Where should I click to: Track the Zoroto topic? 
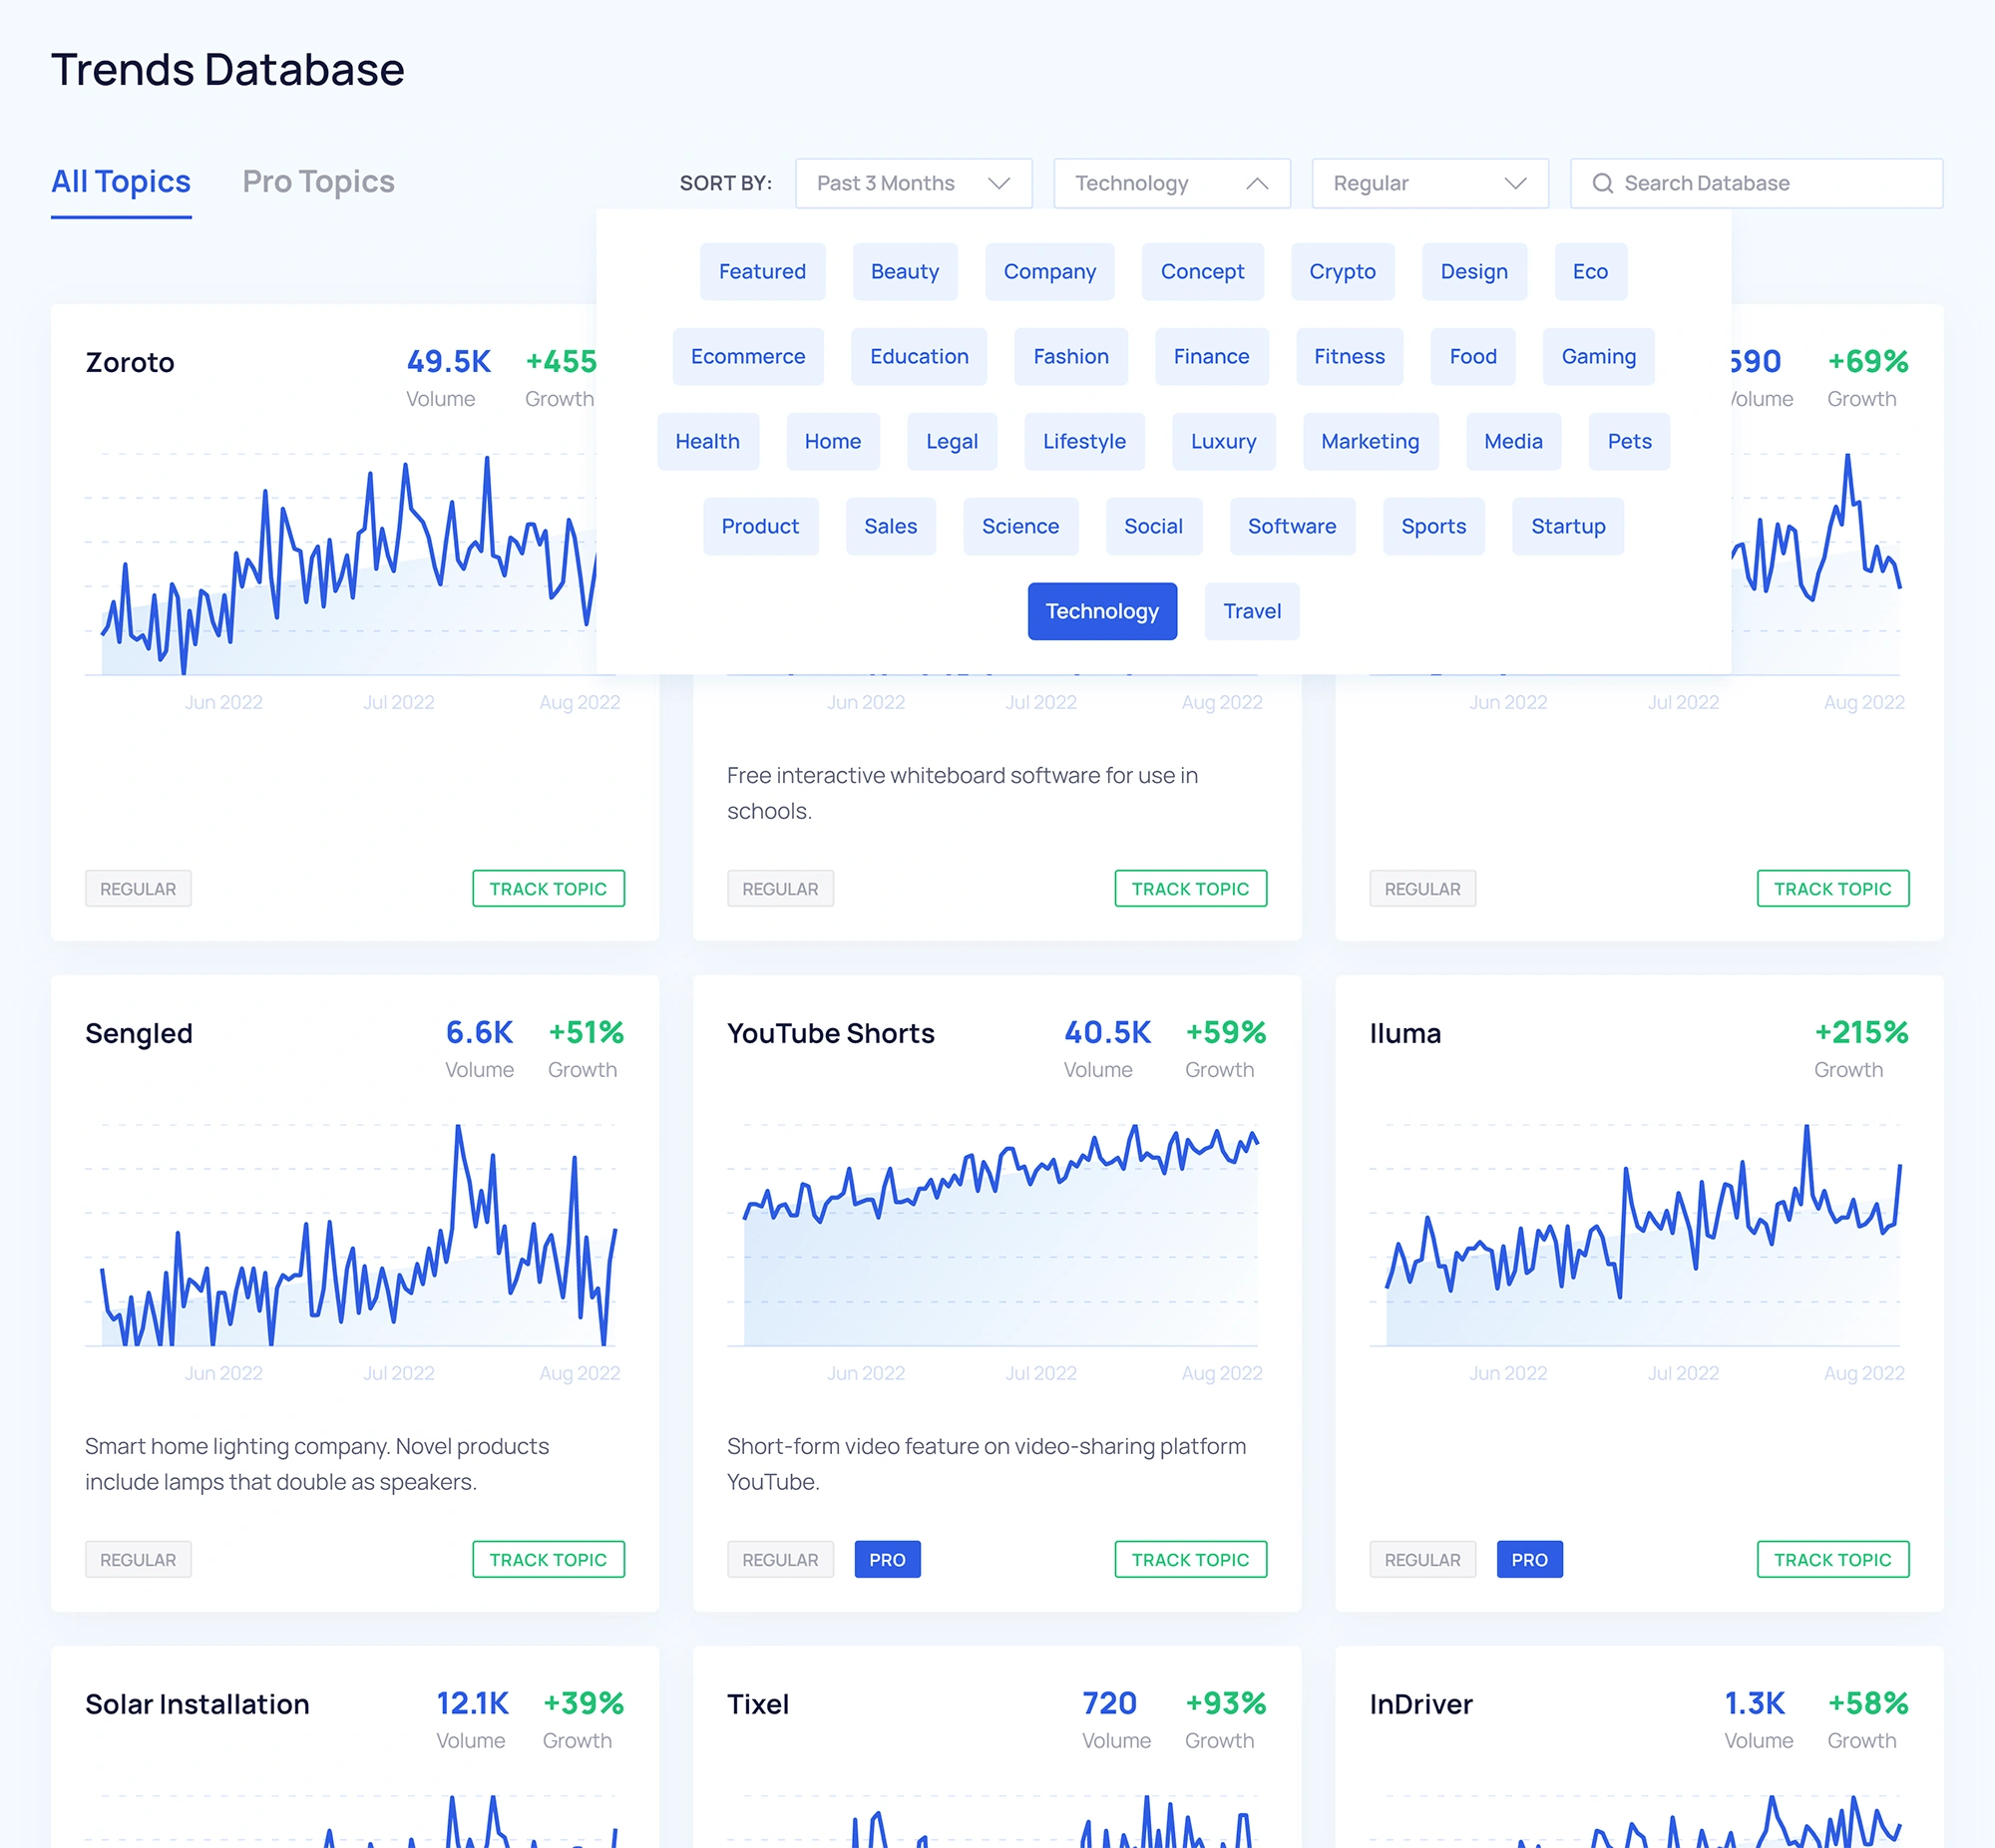click(548, 889)
